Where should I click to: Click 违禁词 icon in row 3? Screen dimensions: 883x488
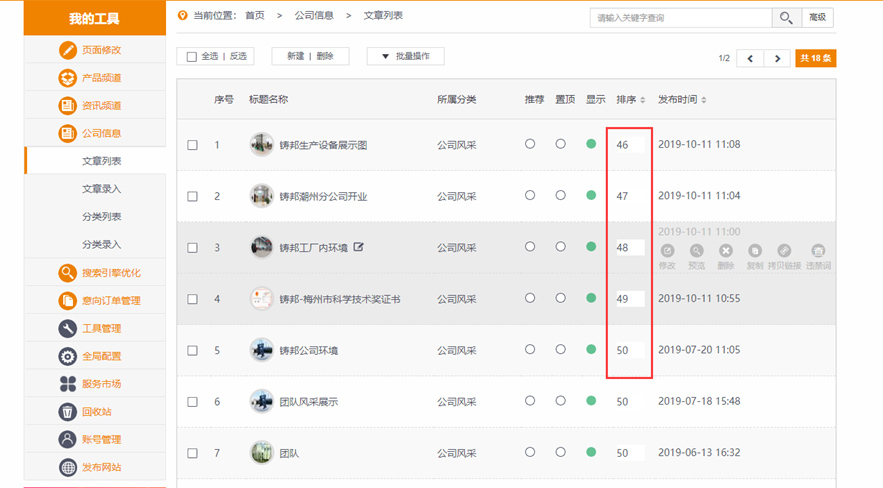click(818, 251)
